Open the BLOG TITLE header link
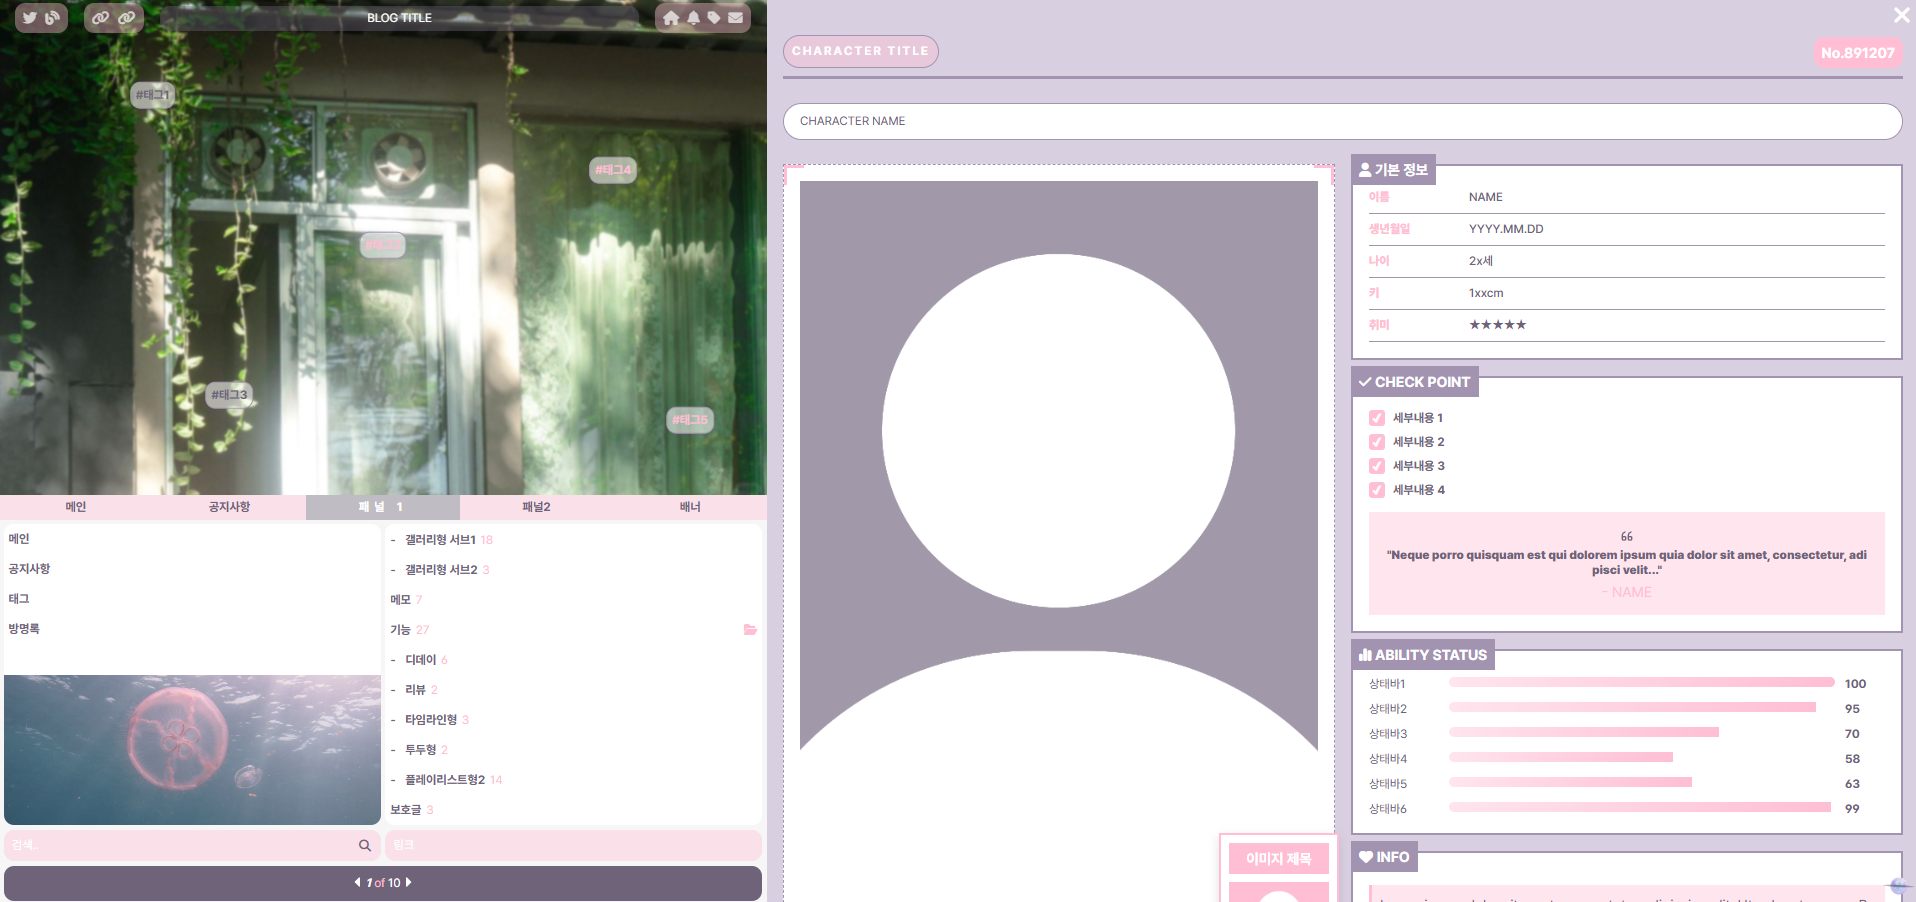The width and height of the screenshot is (1916, 902). point(399,18)
